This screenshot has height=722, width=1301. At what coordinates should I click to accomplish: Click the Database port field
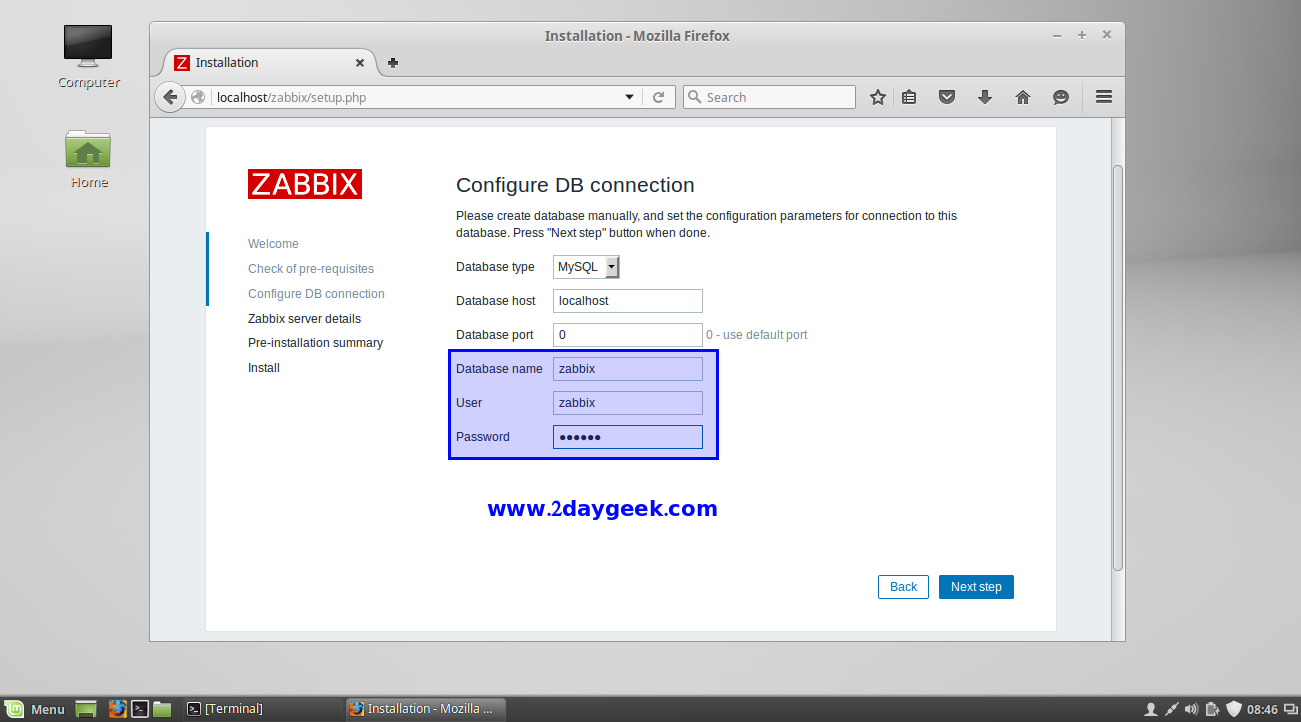click(x=628, y=335)
